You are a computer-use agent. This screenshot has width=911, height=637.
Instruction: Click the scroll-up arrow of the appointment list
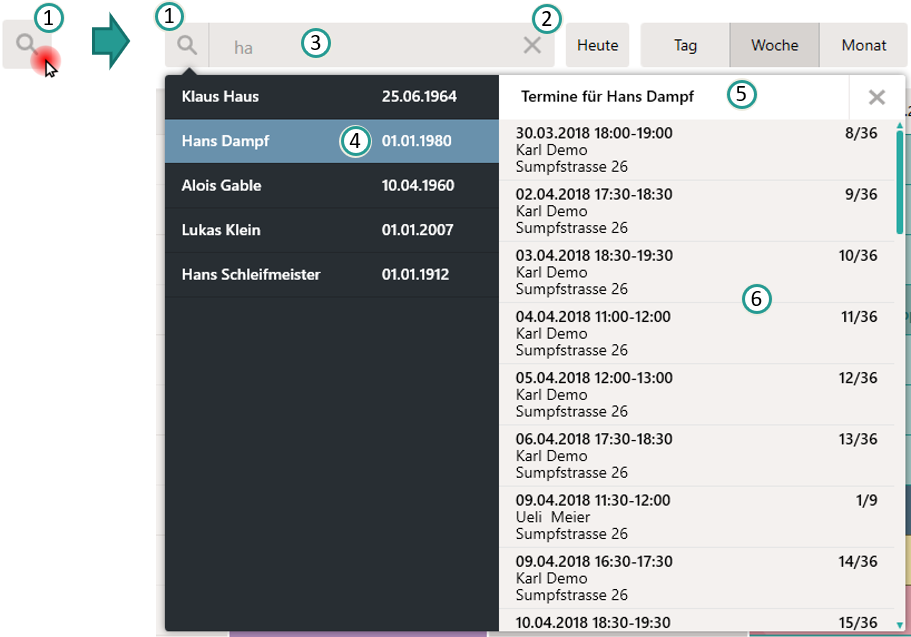[x=899, y=126]
